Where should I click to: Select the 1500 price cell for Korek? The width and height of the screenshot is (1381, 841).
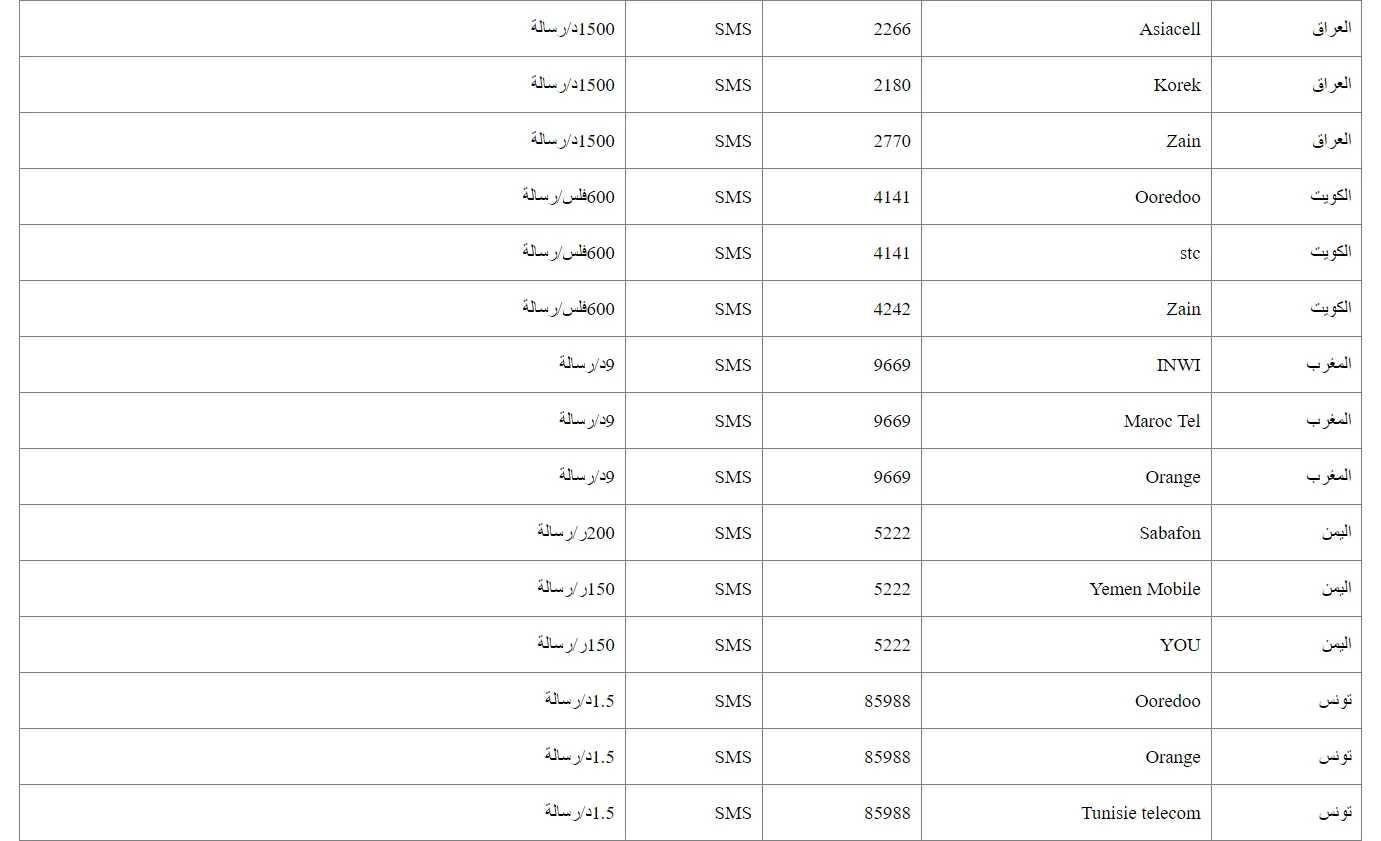(572, 85)
